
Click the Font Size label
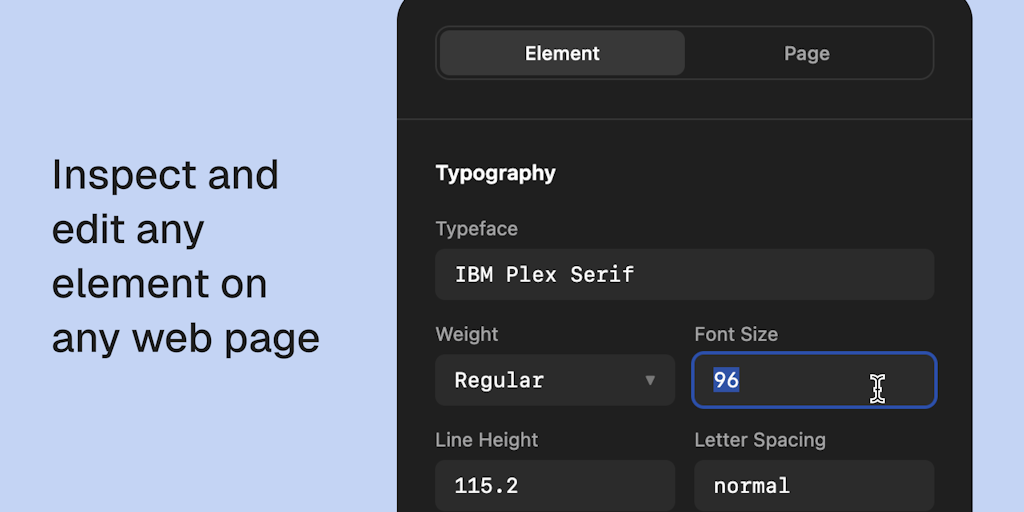(x=736, y=334)
